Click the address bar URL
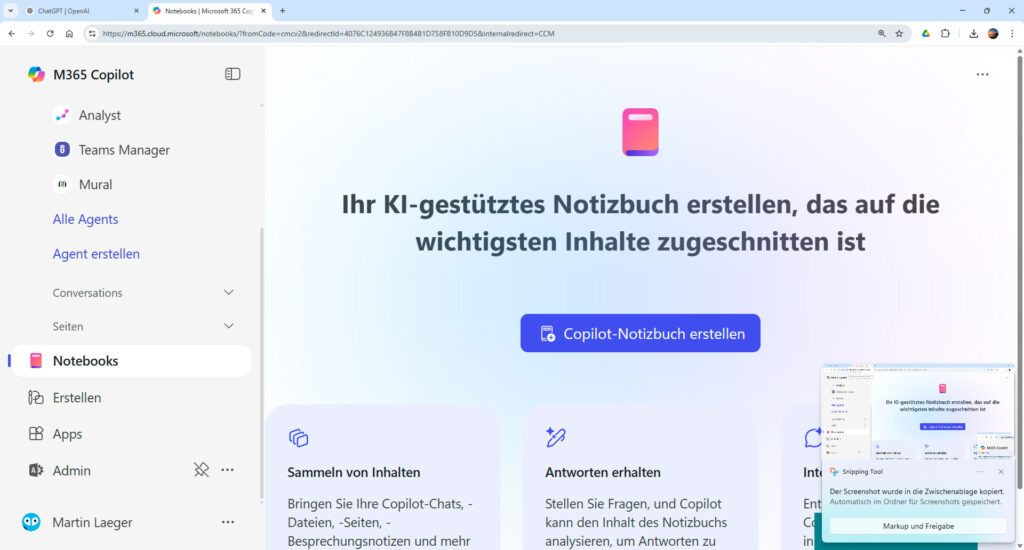Screen dimensions: 1024x550 328,33
